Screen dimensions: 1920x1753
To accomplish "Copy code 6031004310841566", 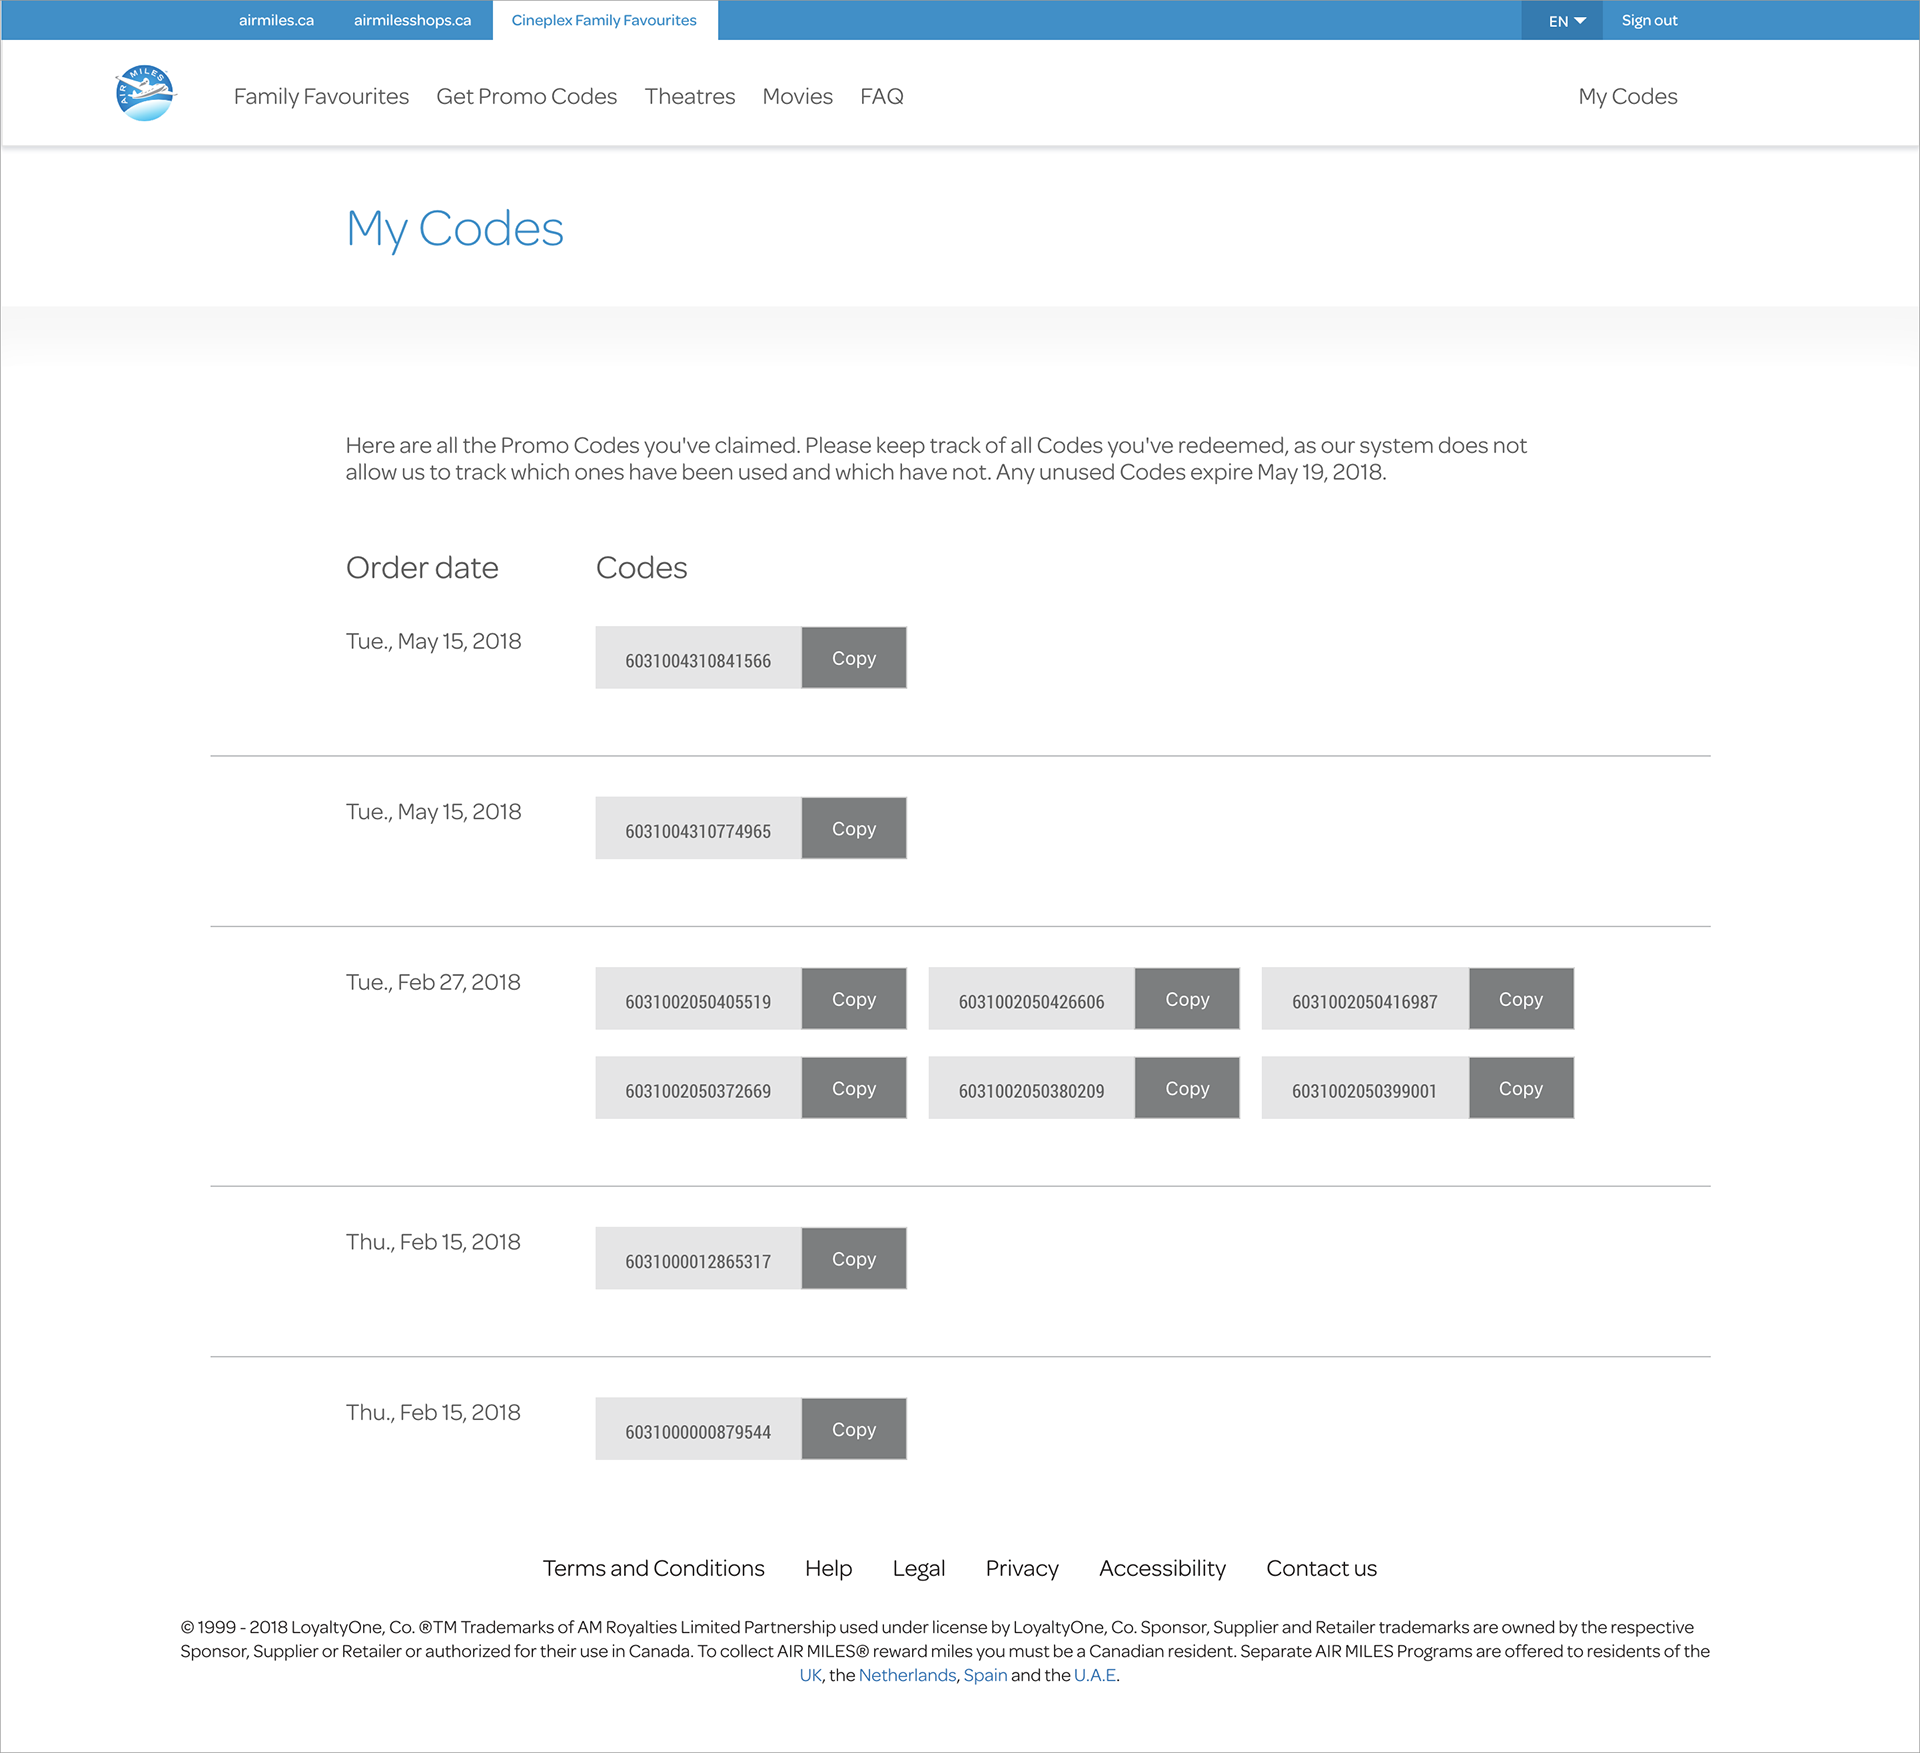I will 854,658.
